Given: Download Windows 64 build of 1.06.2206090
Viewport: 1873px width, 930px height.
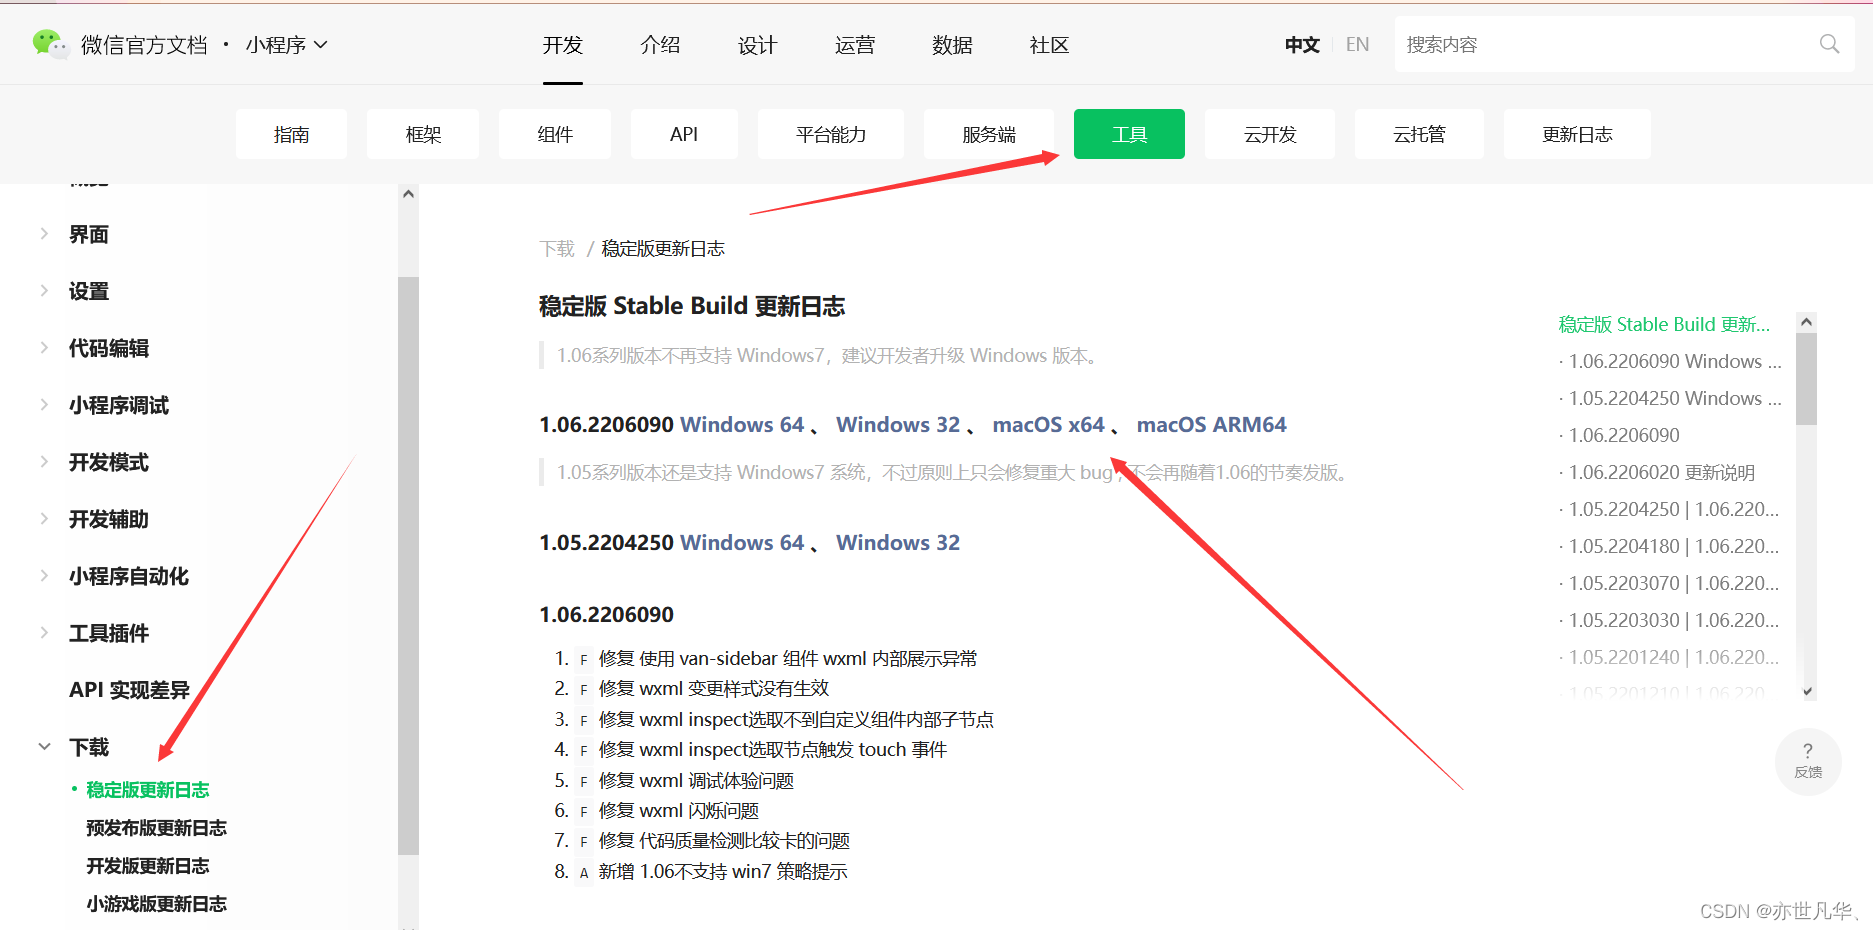Looking at the screenshot, I should (x=741, y=424).
